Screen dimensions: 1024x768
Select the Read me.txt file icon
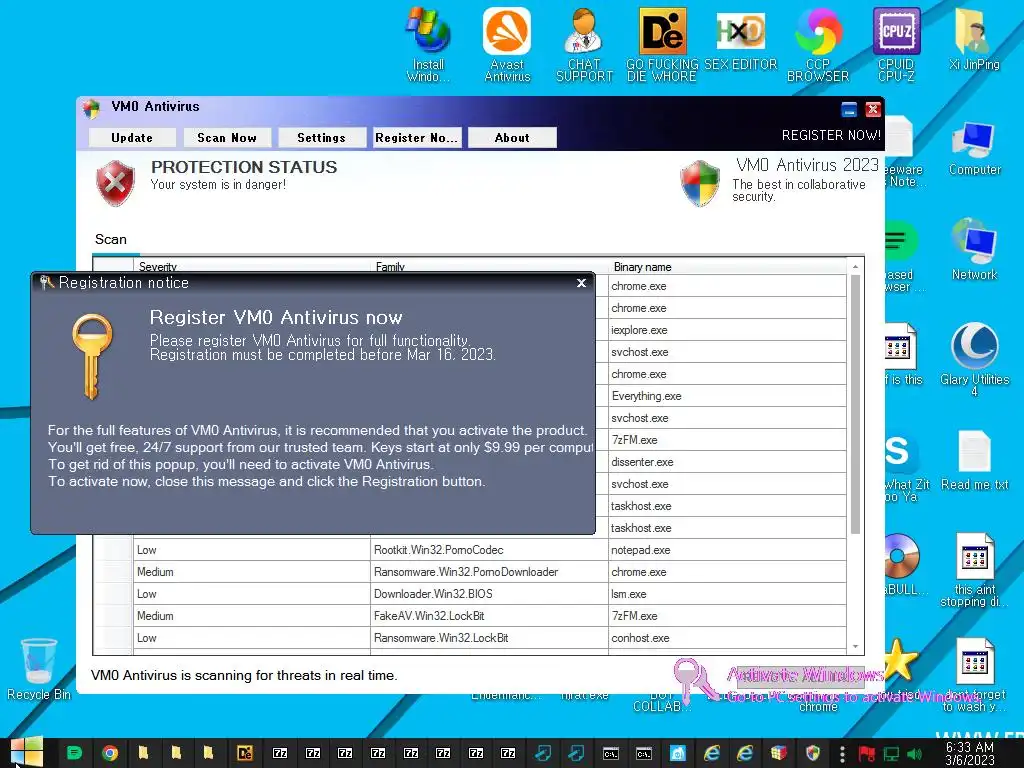(974, 460)
